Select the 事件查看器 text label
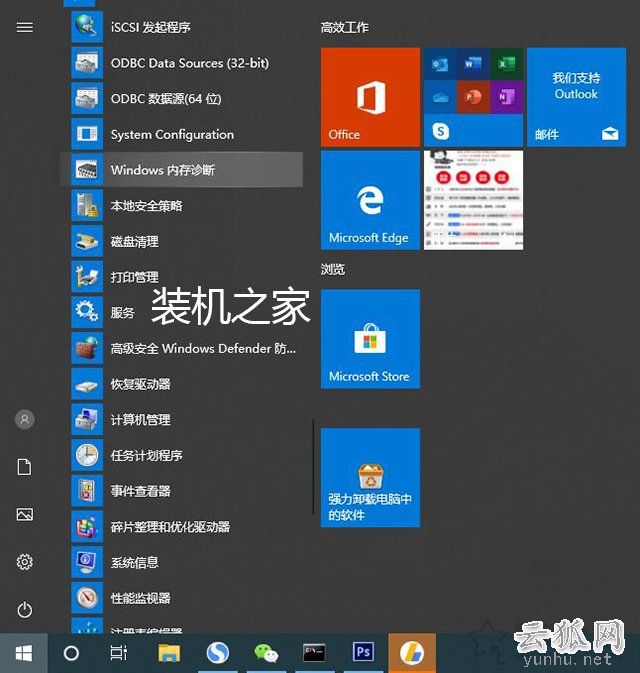This screenshot has width=640, height=673. 140,491
